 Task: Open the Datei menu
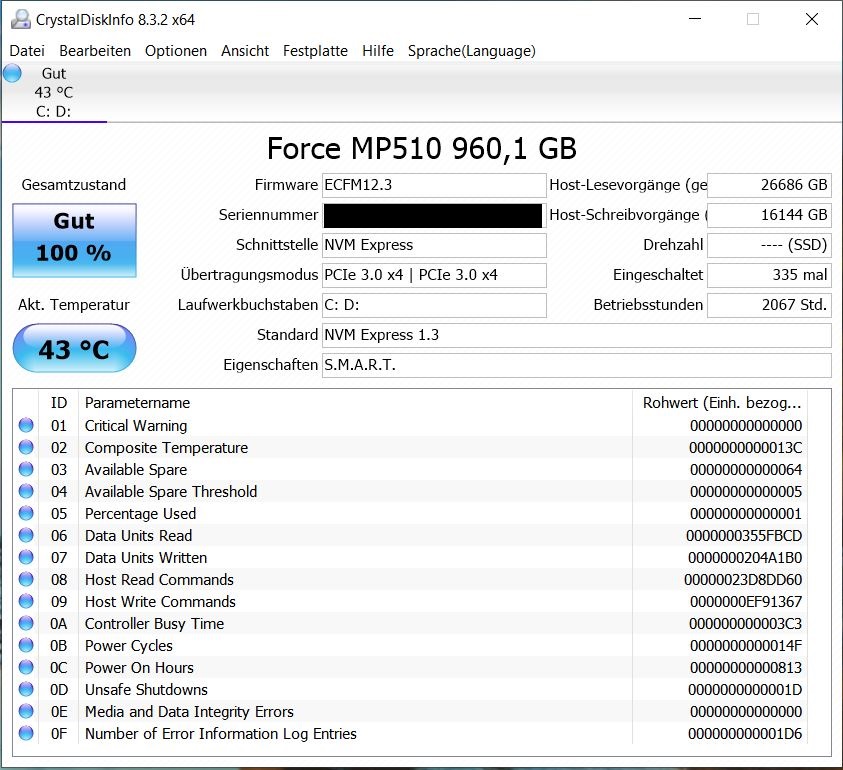[27, 51]
